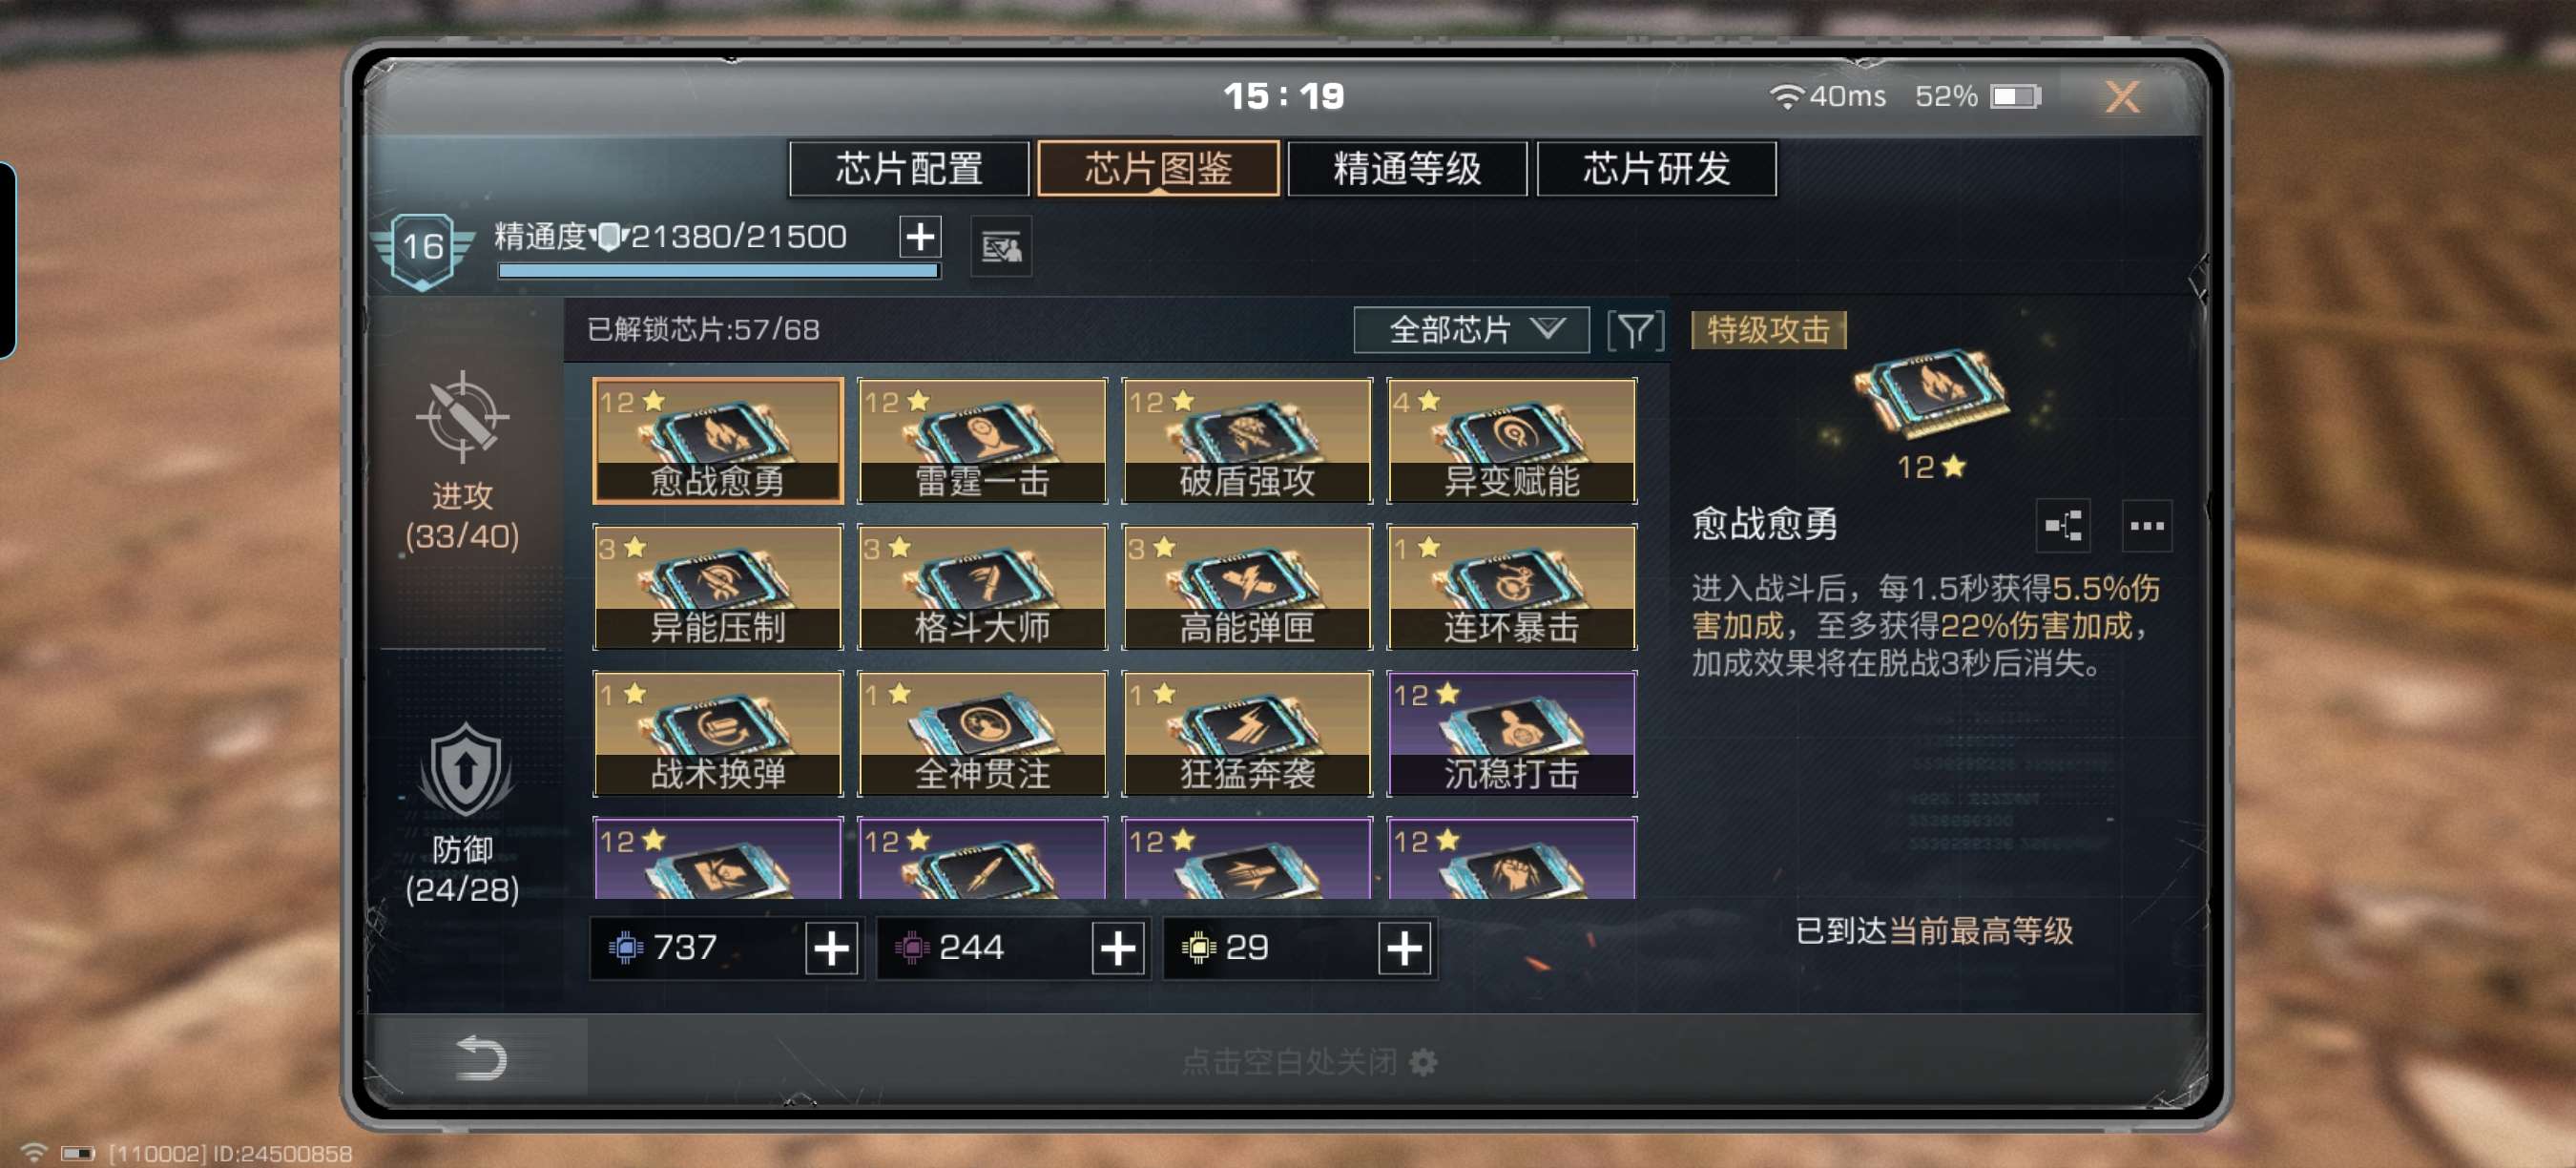Select the 沉稳打击 purple chip card
2576x1168 pixels.
pos(1511,733)
